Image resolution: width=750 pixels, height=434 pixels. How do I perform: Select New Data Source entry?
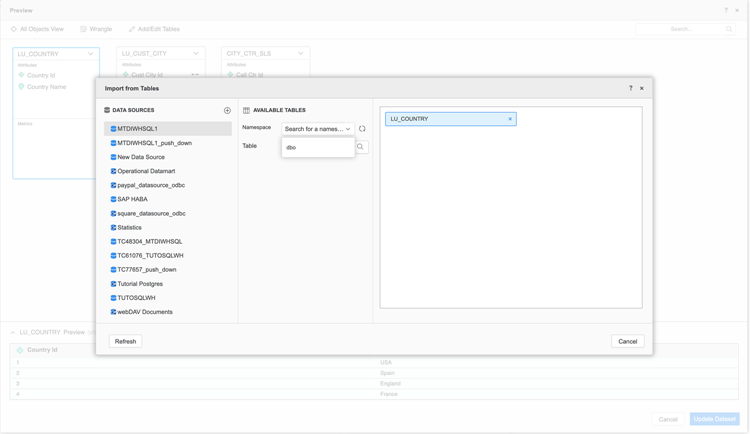coord(141,157)
